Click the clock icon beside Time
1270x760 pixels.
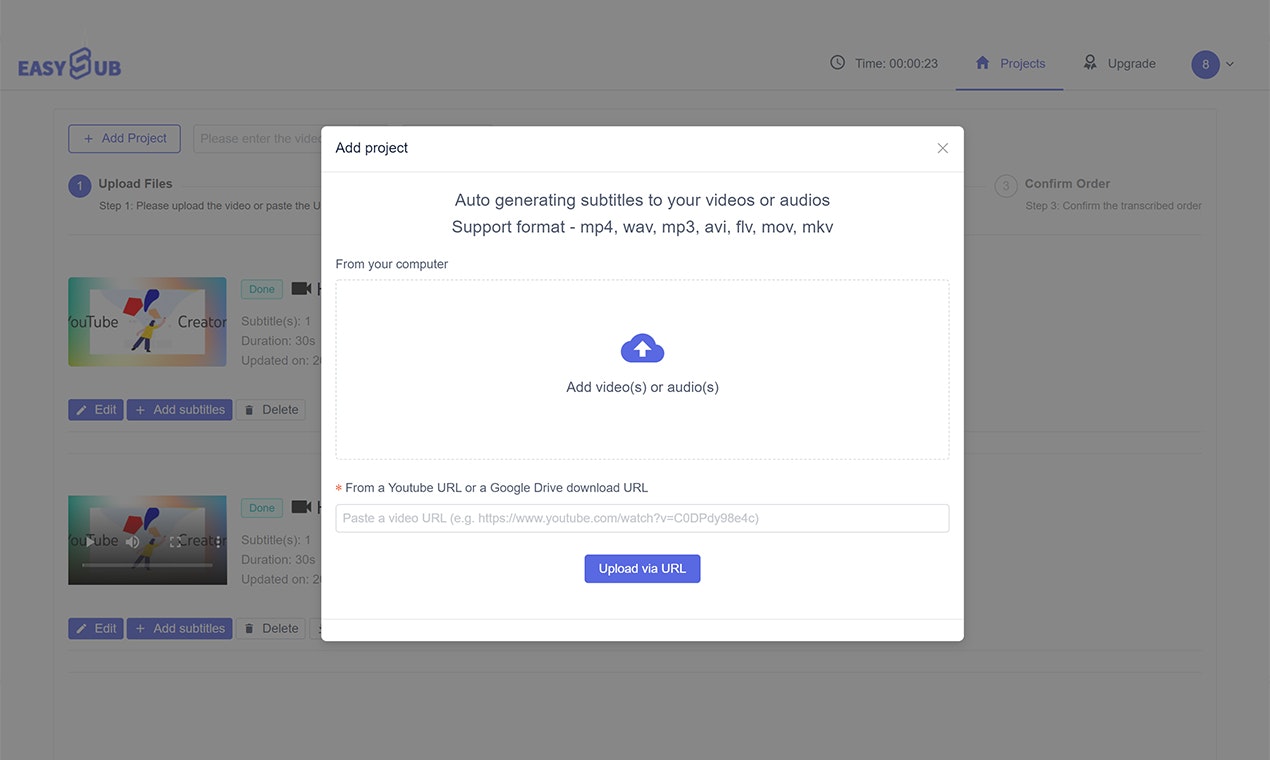tap(838, 62)
